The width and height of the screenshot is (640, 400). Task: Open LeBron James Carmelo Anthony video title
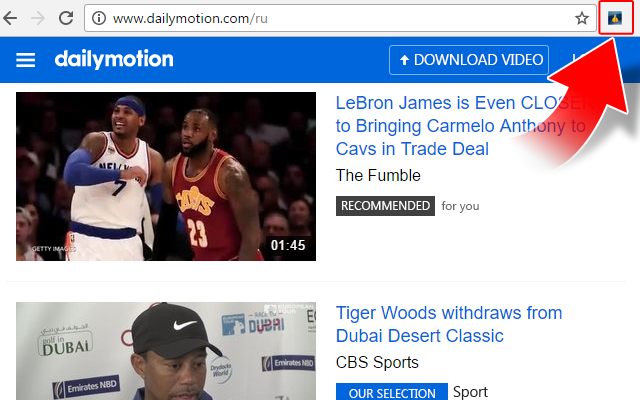click(463, 126)
